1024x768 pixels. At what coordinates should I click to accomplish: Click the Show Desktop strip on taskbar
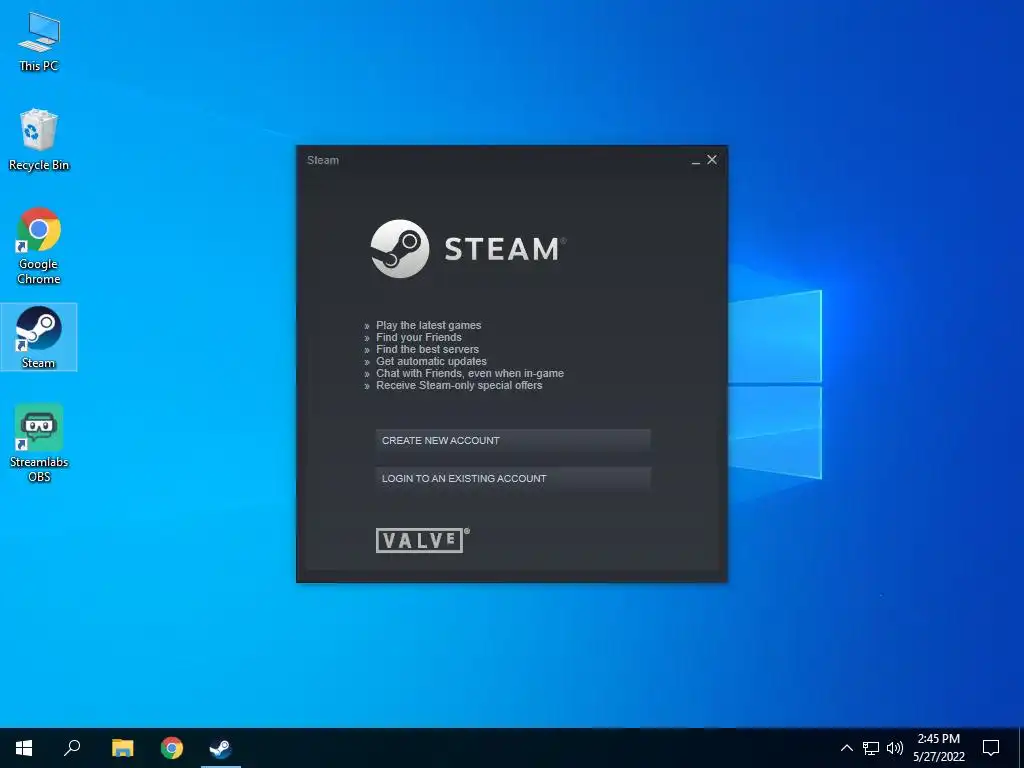(x=1021, y=748)
